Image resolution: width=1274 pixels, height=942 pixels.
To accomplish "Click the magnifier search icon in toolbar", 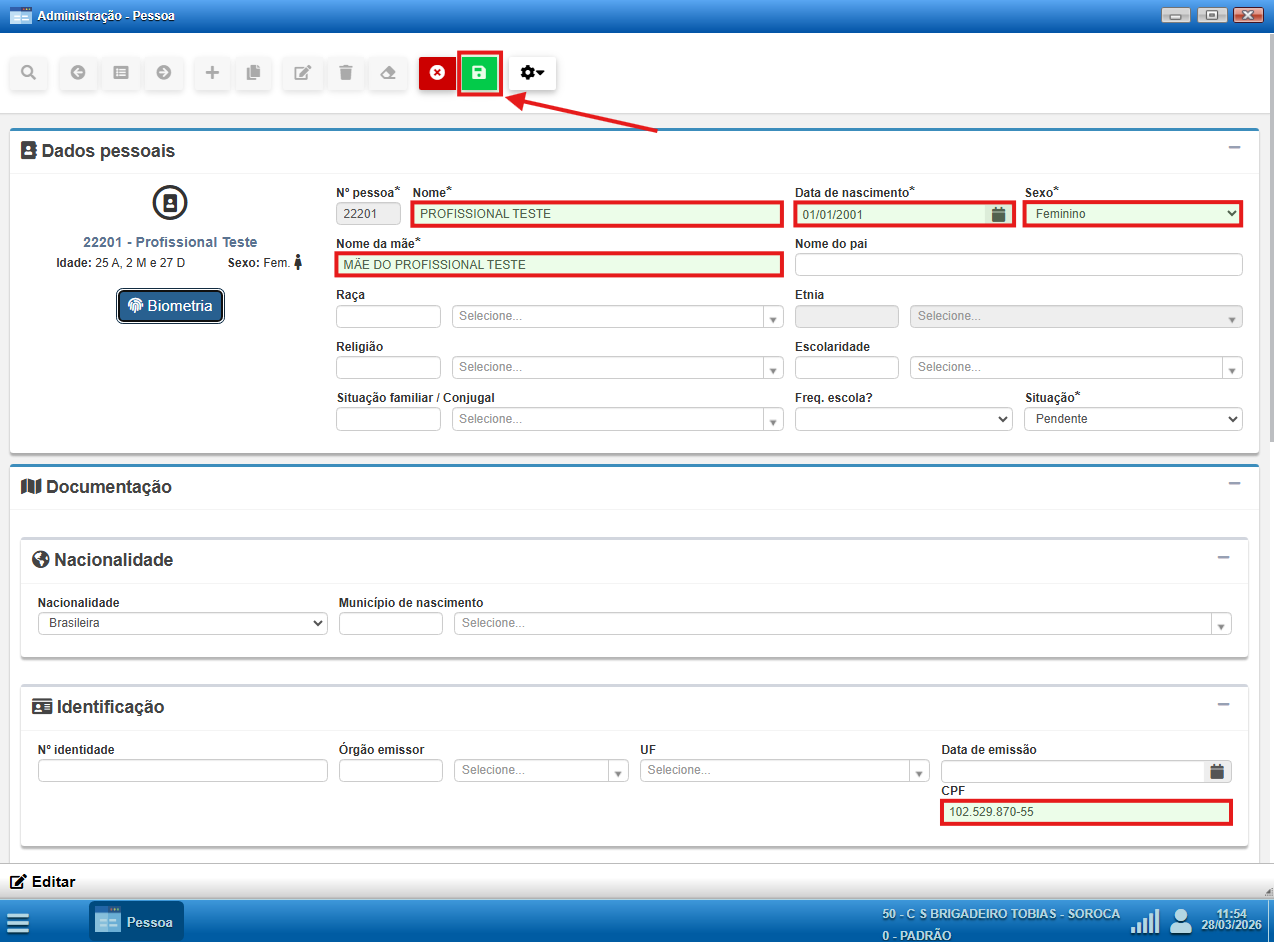I will (x=28, y=73).
